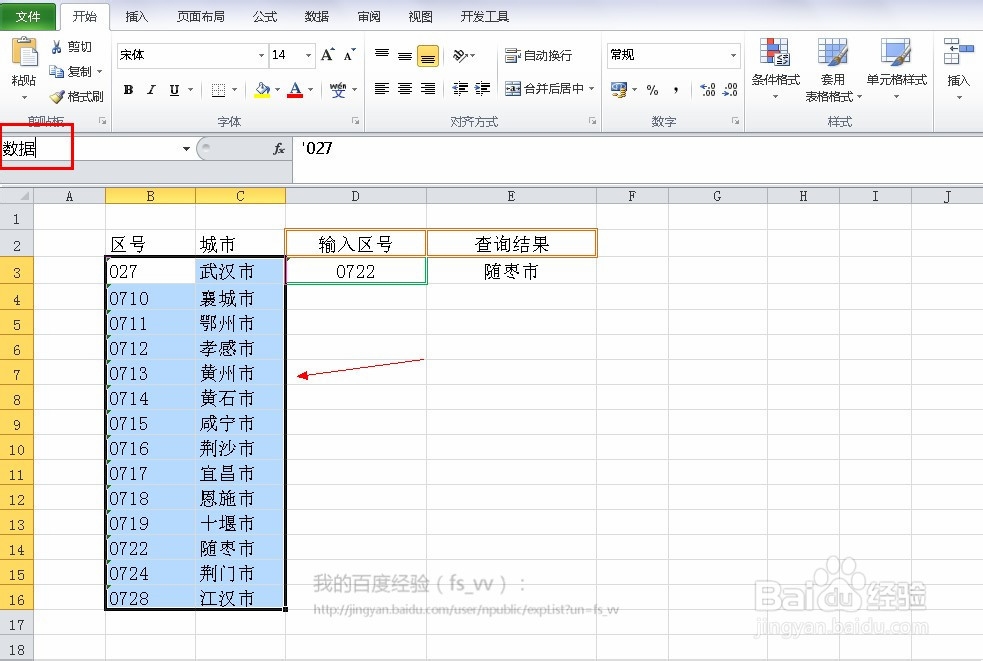Click the Insert cells icon (插入)
Viewport: 983px width, 661px height.
[959, 51]
